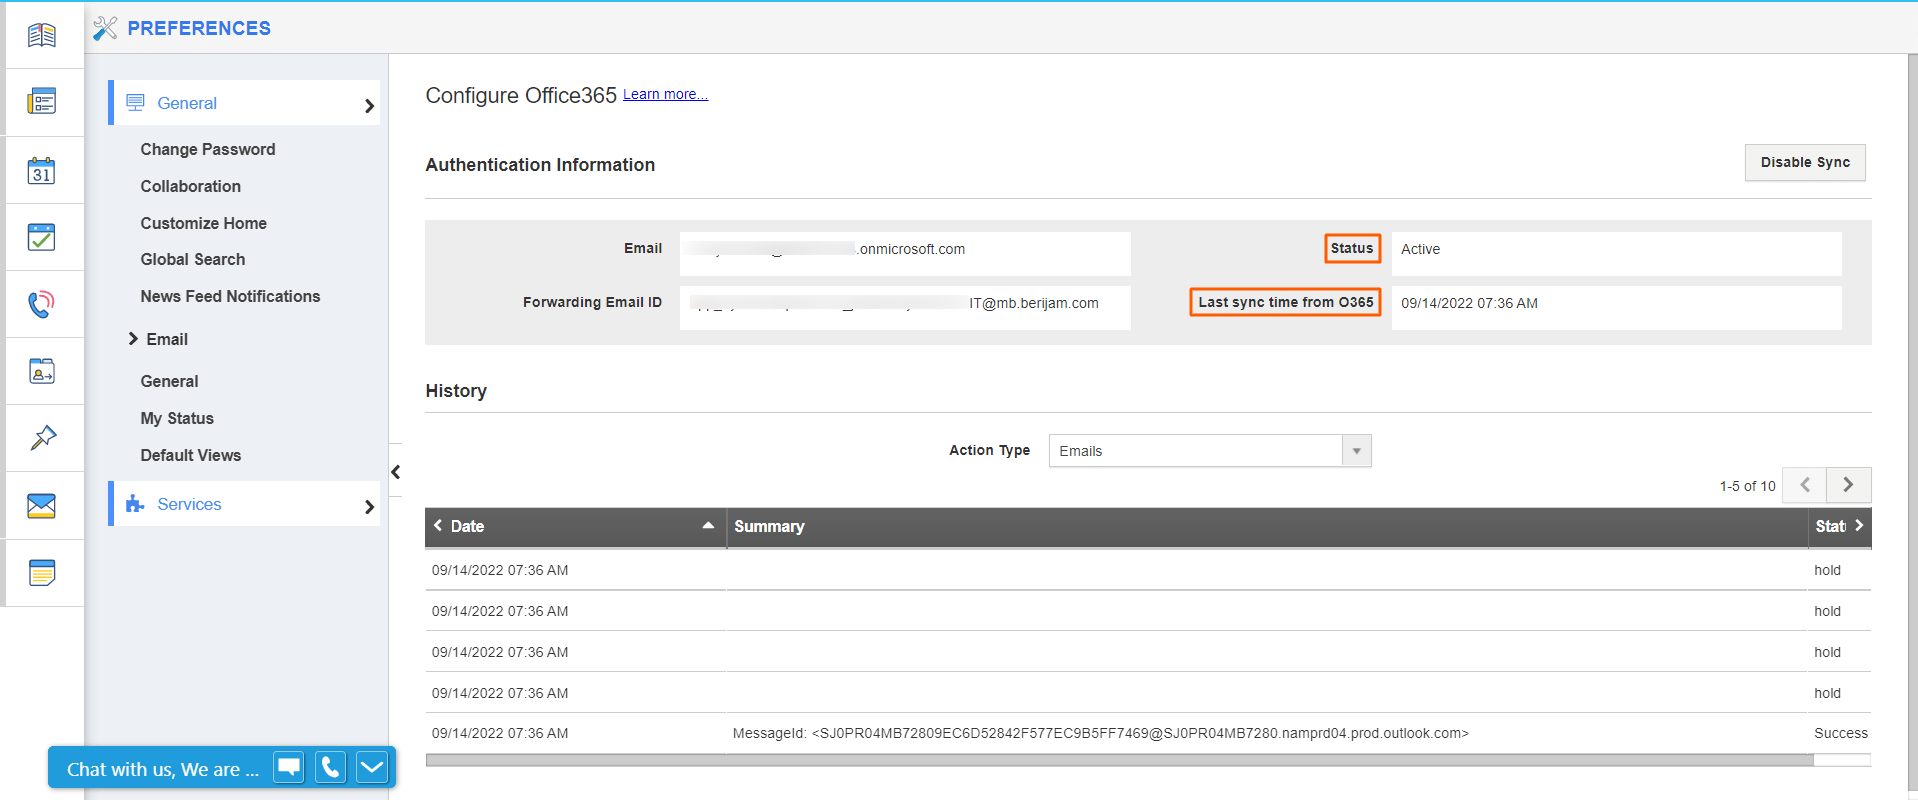Expand the Email submenu chevron
This screenshot has height=800, width=1918.
tap(133, 339)
